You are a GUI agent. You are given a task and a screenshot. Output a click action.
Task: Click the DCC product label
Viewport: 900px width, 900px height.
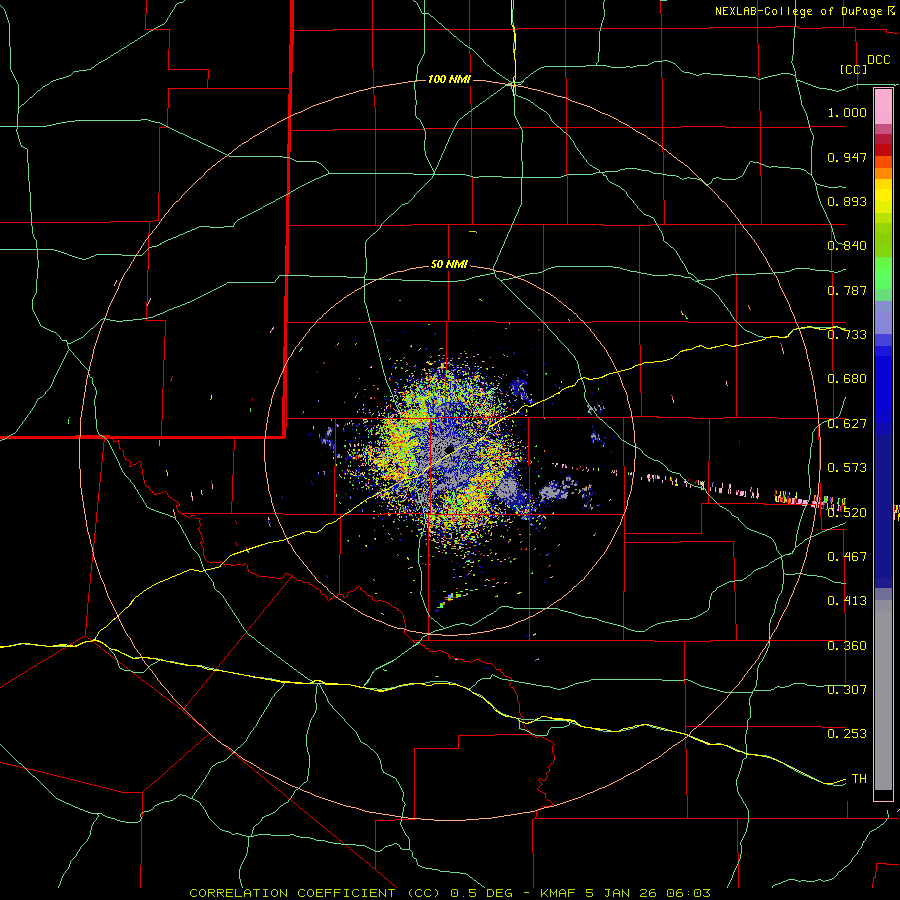[x=879, y=60]
